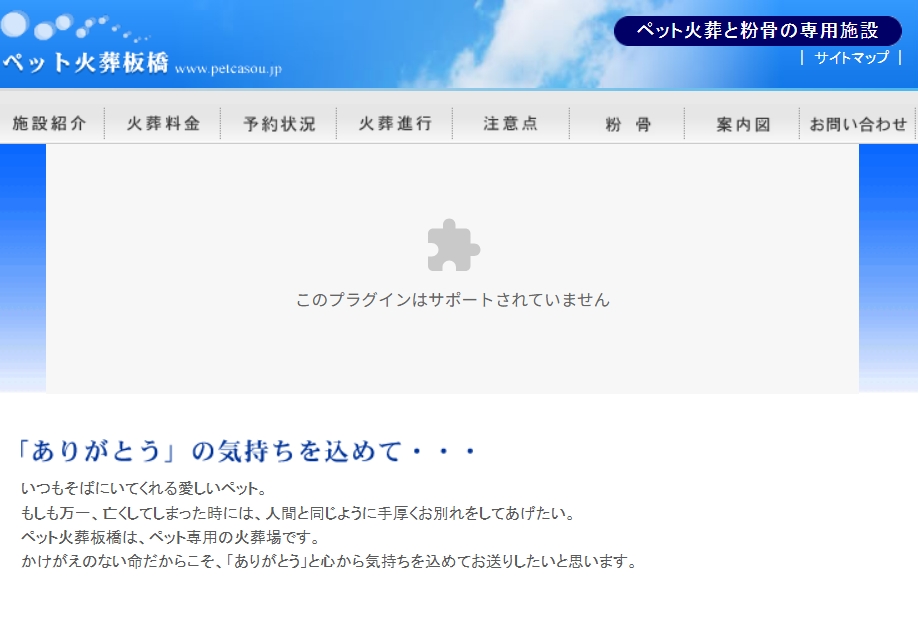Select 注意点 in the navigation bar
918x631 pixels.
click(x=511, y=124)
